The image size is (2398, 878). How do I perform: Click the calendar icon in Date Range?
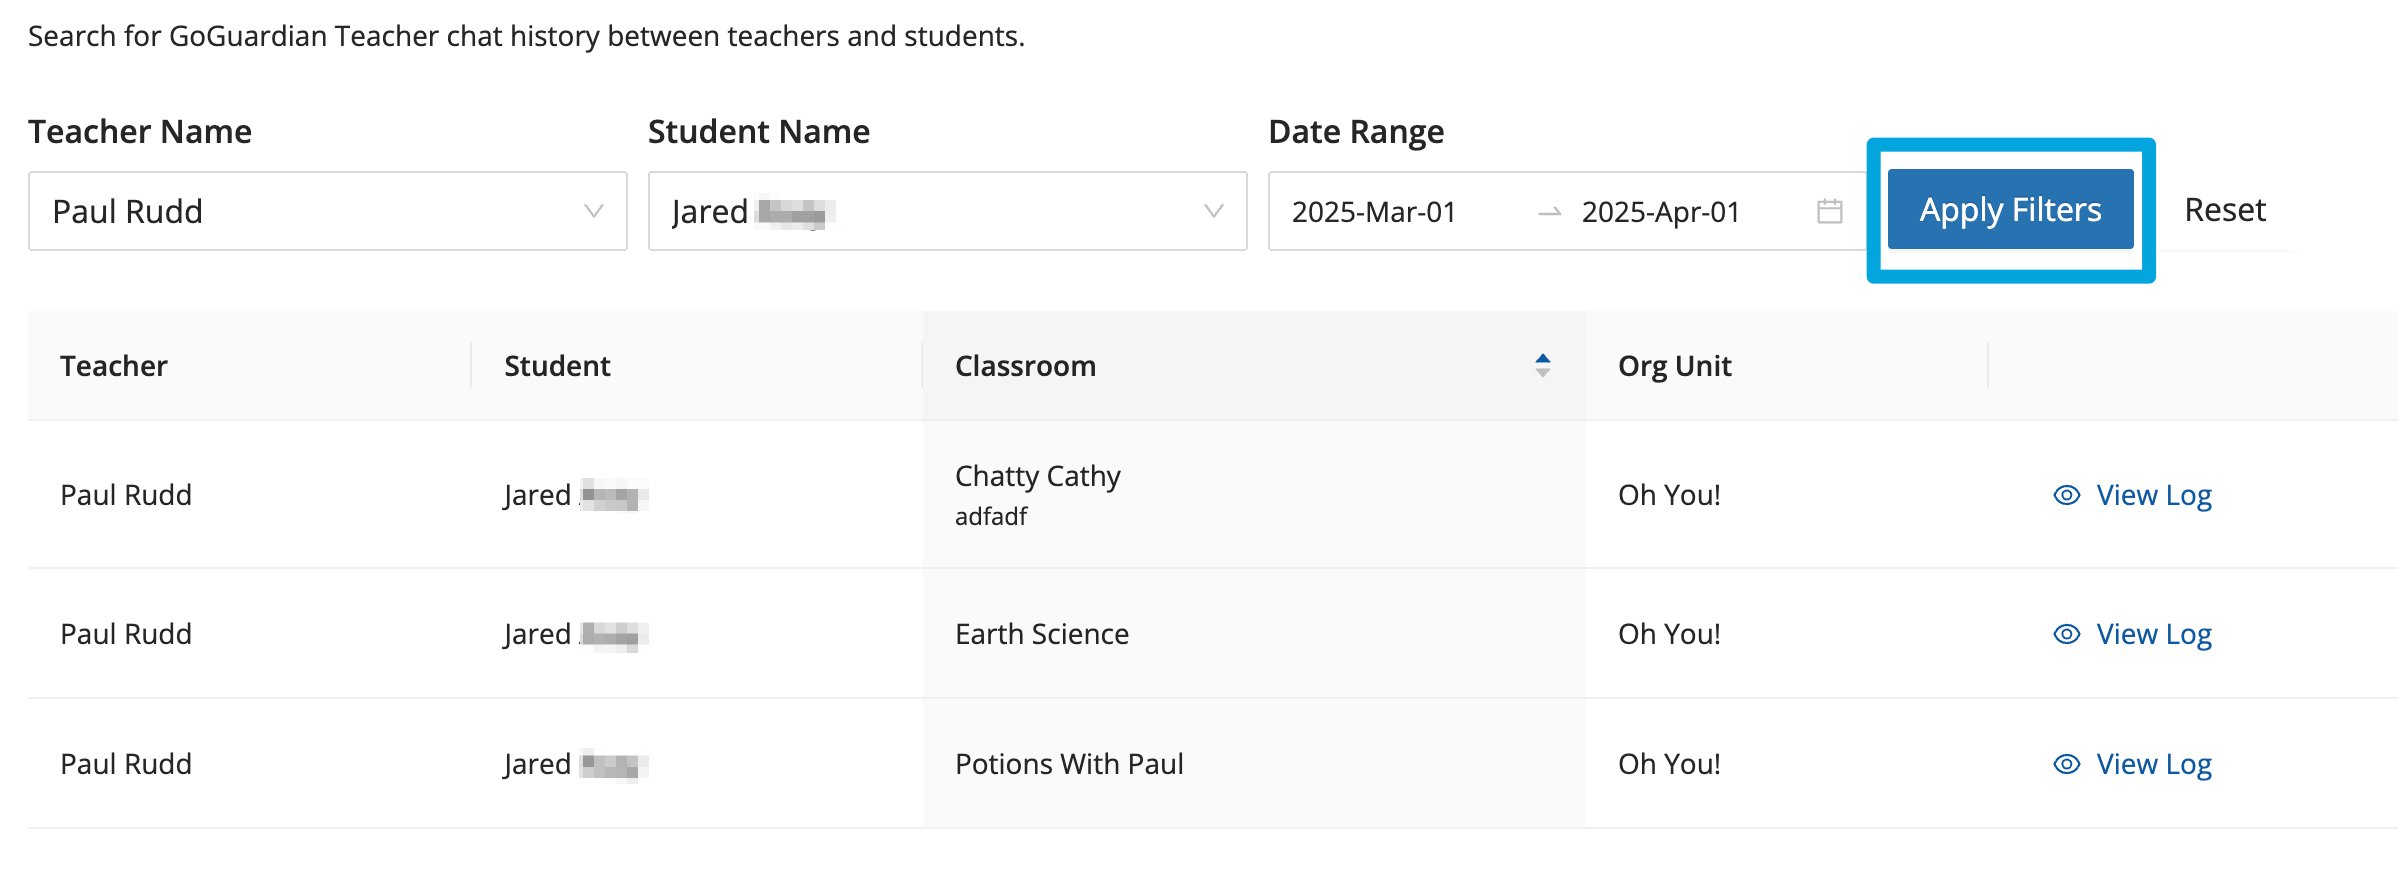(1829, 211)
